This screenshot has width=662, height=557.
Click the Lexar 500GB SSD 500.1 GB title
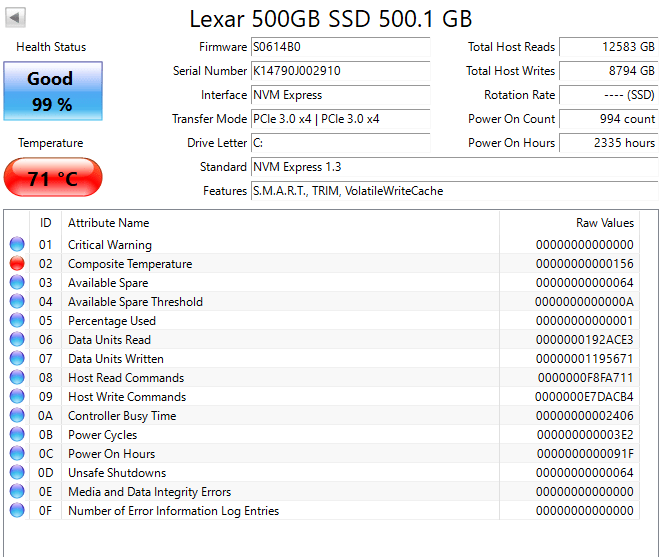click(331, 19)
